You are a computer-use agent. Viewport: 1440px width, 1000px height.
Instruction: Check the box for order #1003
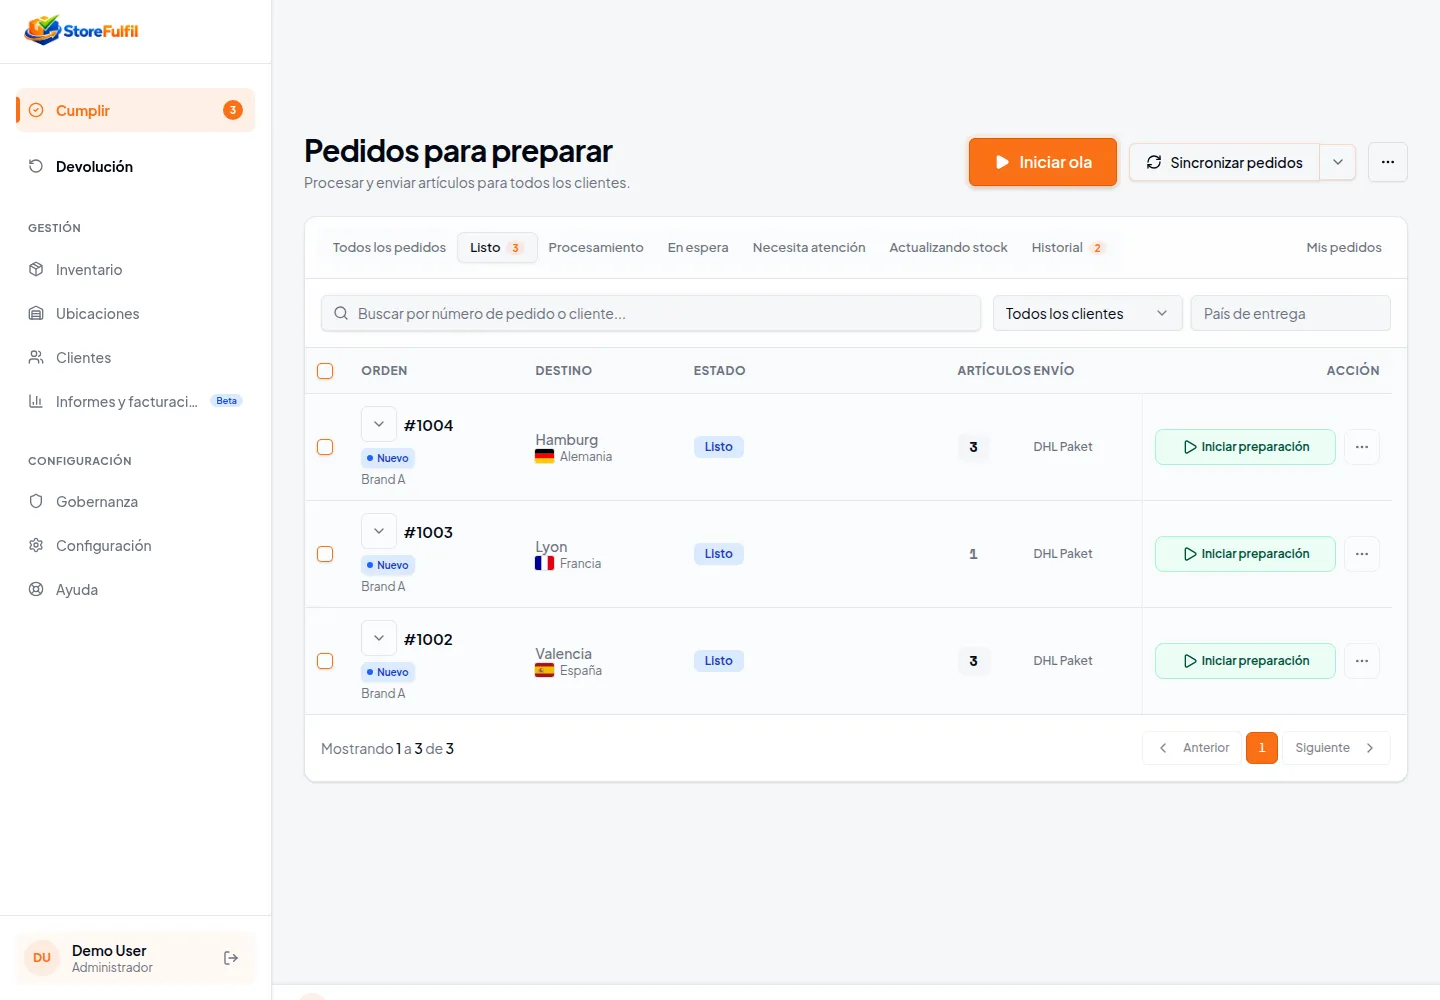(x=325, y=554)
